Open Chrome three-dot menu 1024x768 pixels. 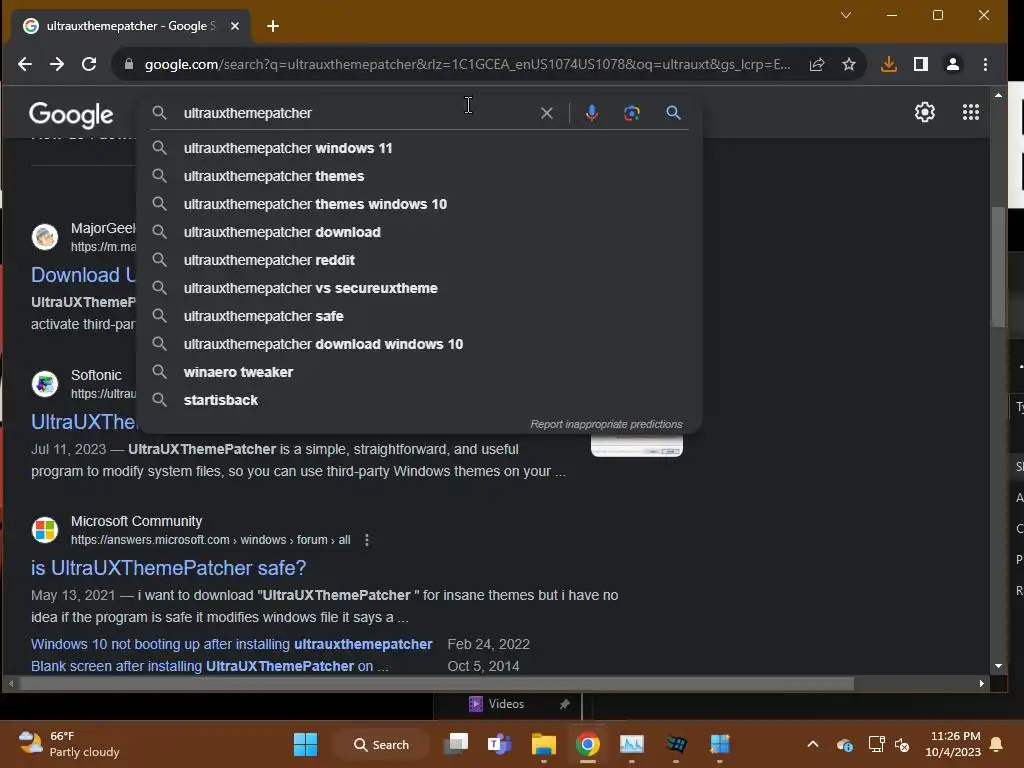pyautogui.click(x=985, y=64)
